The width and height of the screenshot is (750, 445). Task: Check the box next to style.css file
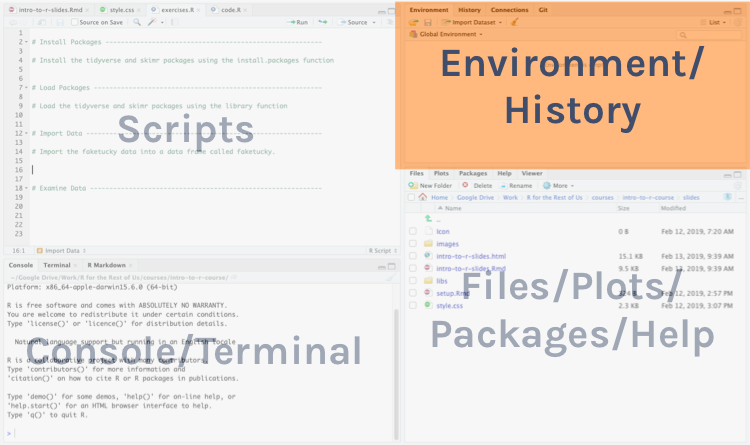click(x=413, y=305)
